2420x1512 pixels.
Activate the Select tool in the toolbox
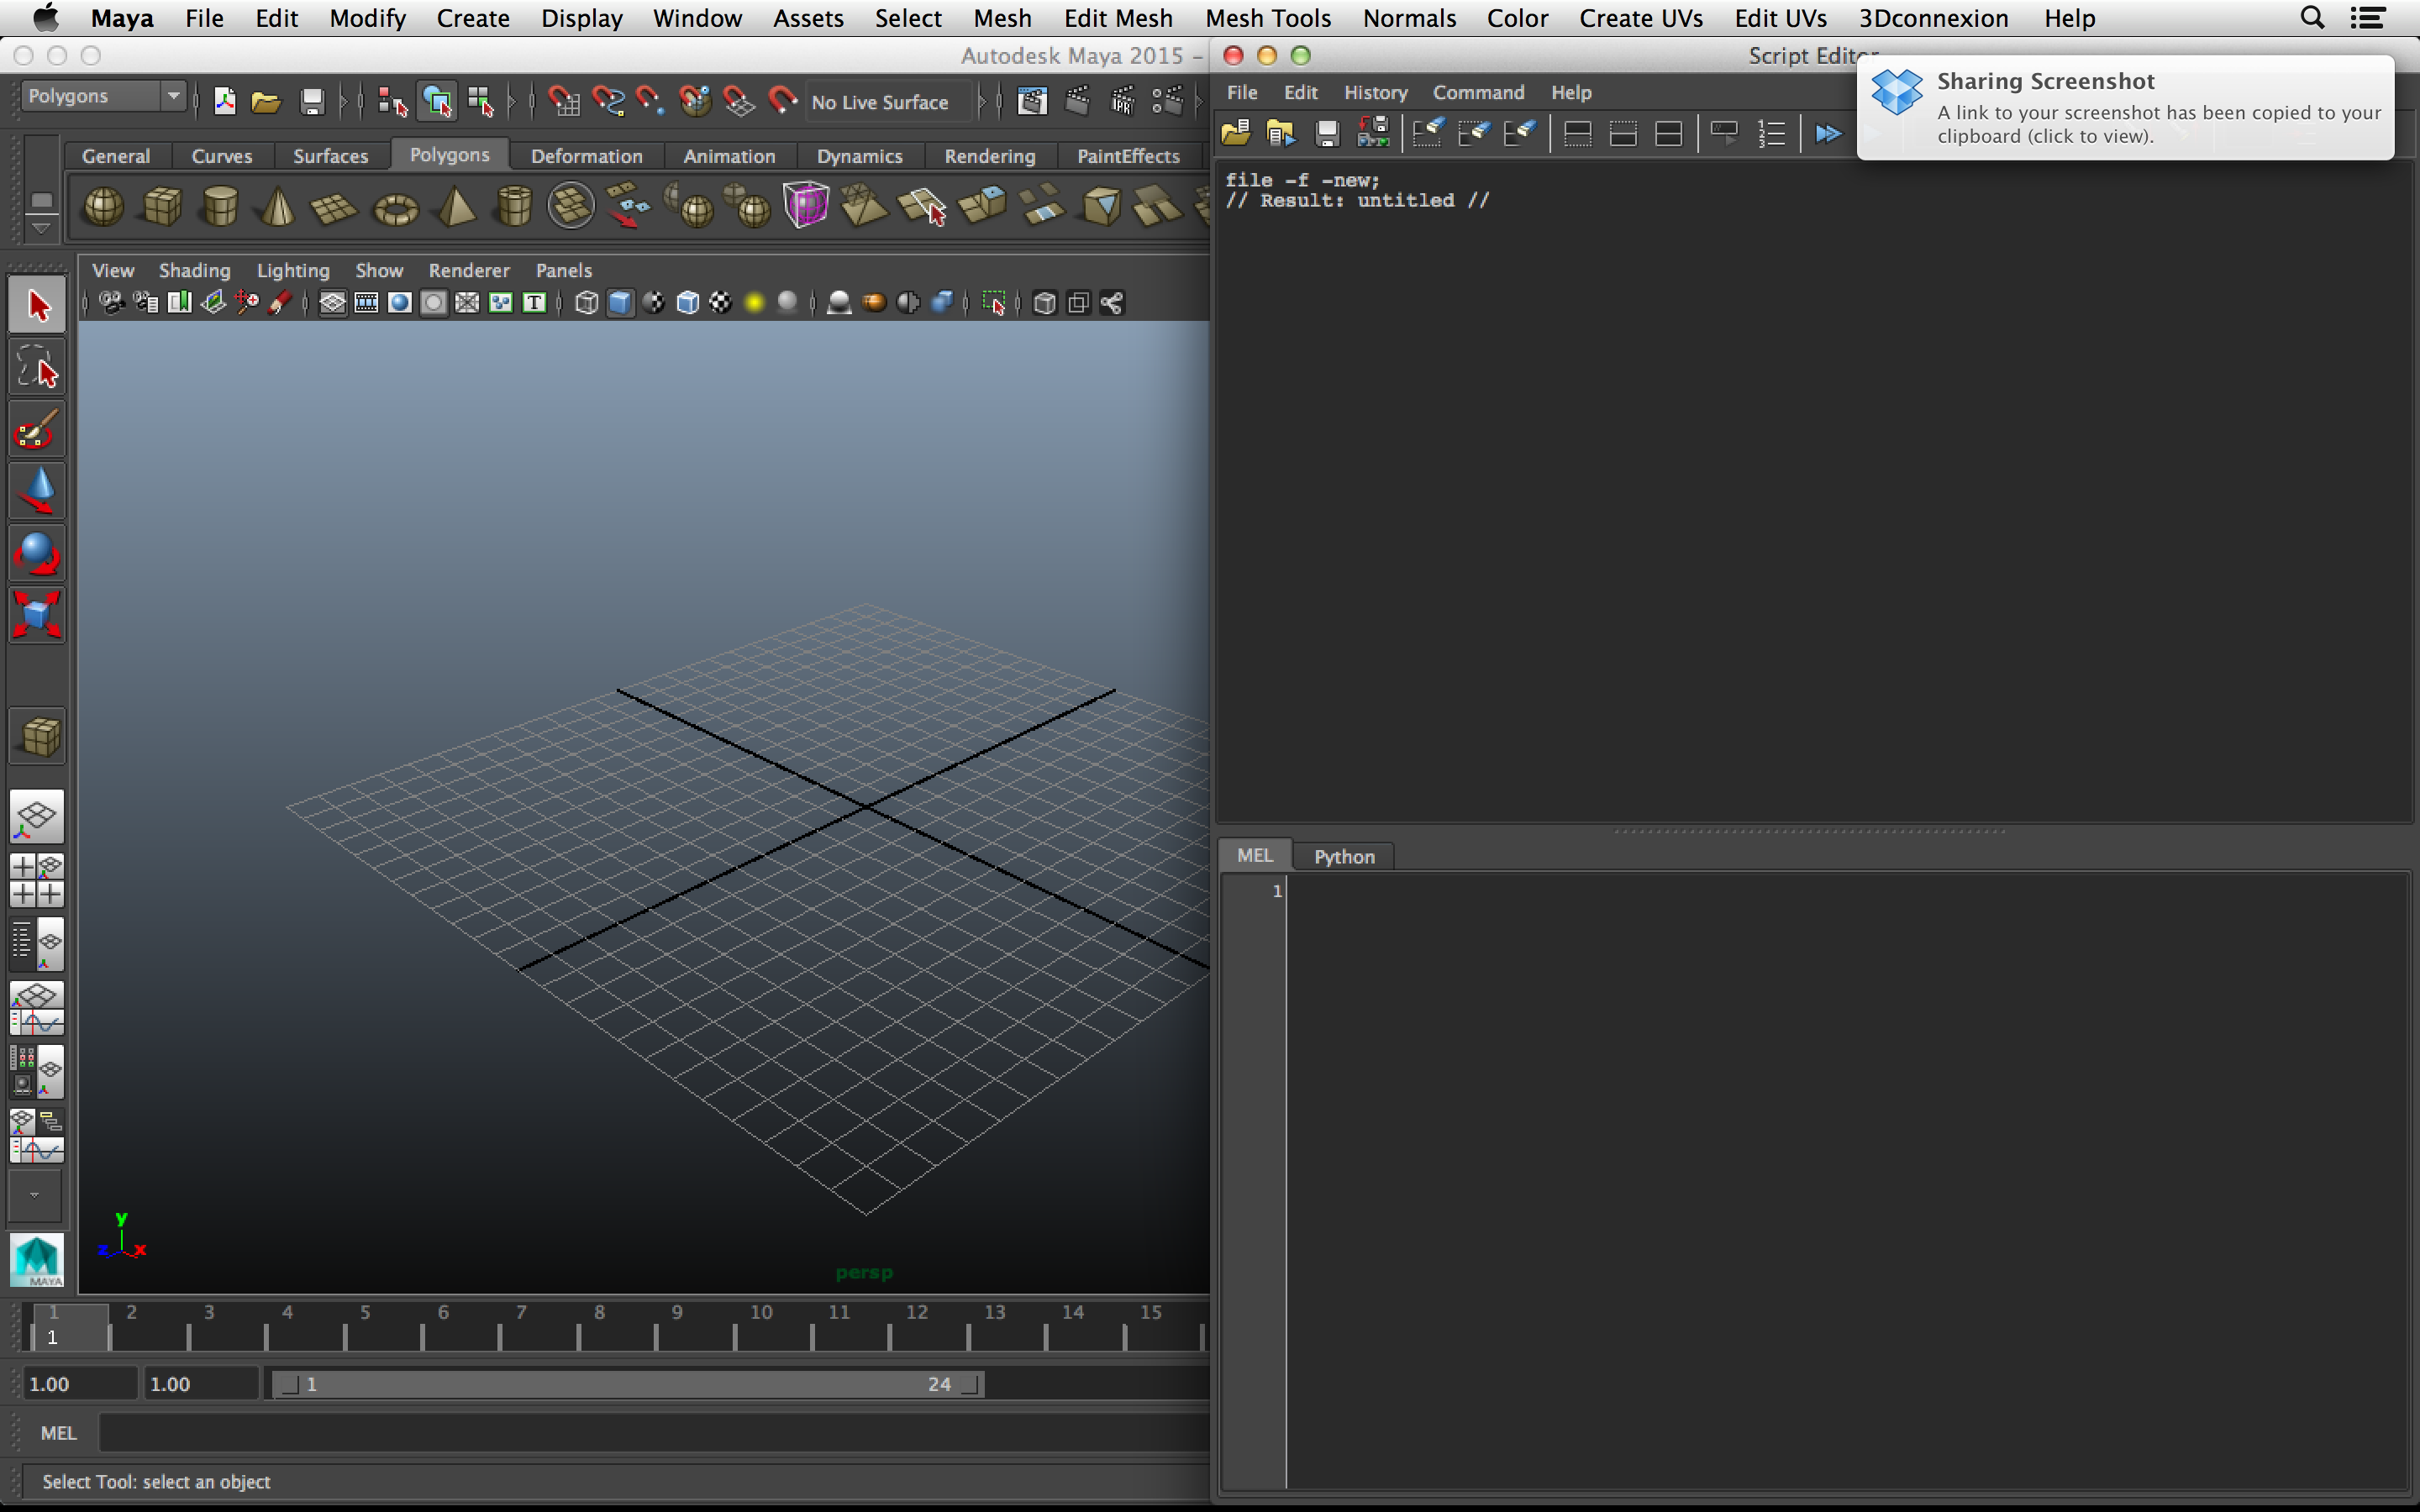(38, 305)
